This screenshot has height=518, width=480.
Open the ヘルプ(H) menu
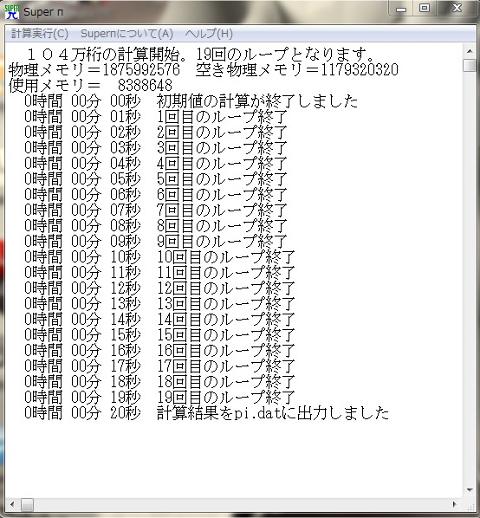click(x=209, y=34)
